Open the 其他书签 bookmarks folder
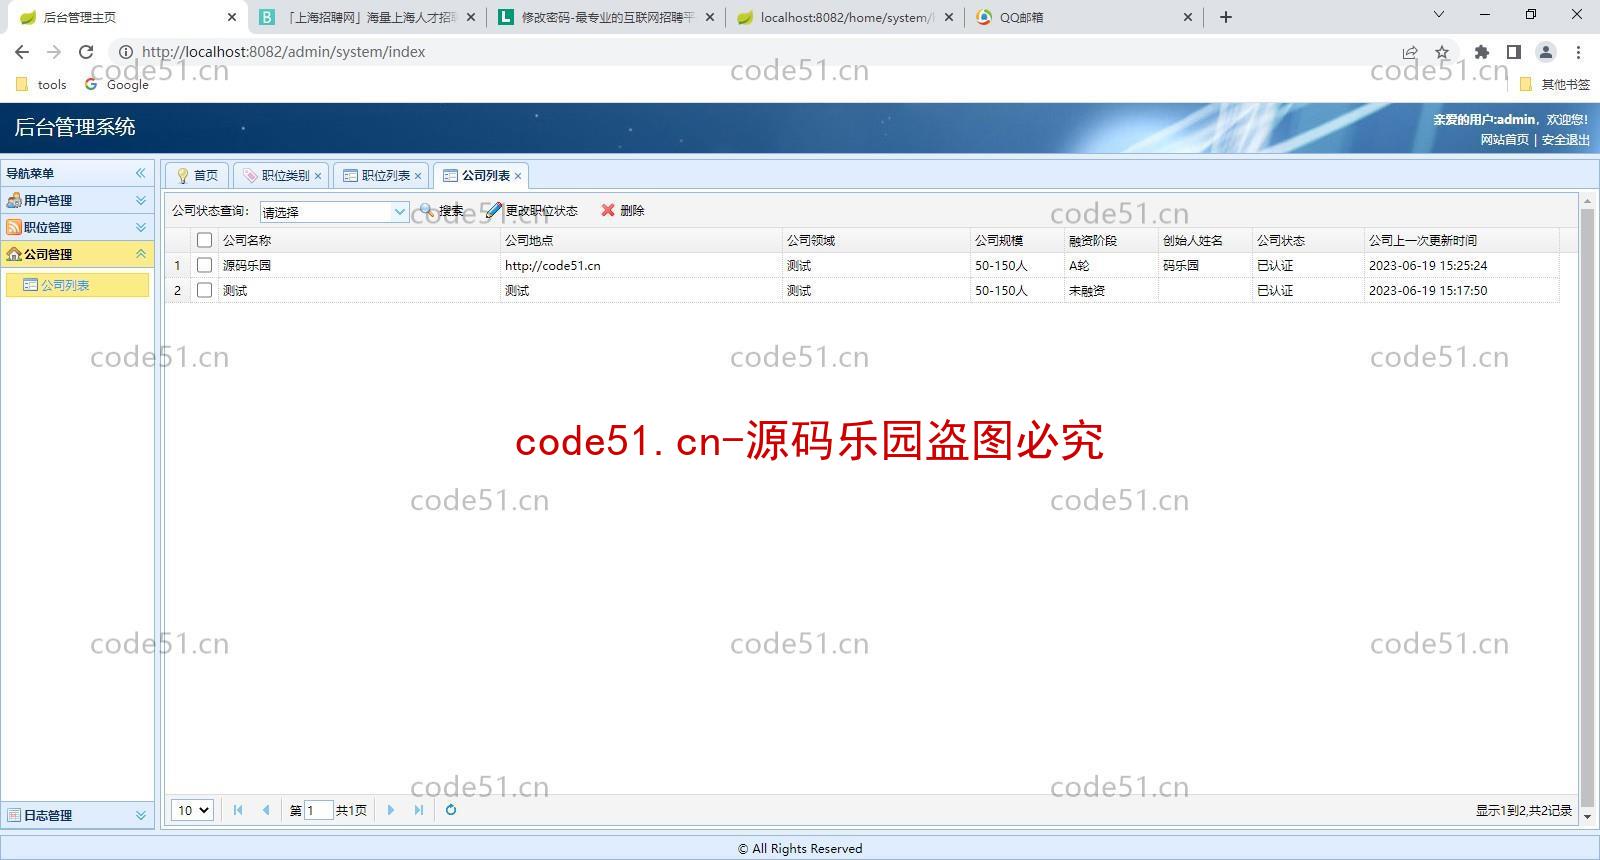 1555,85
